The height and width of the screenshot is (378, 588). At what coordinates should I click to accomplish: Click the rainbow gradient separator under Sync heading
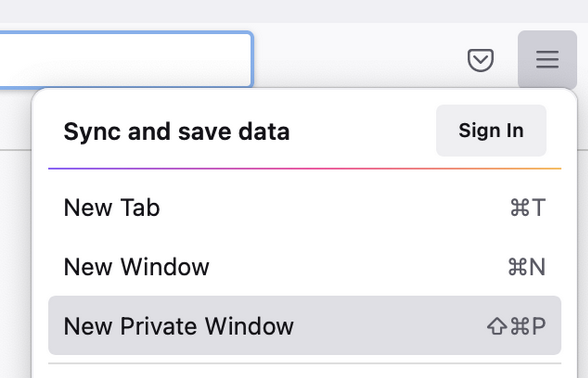(304, 169)
